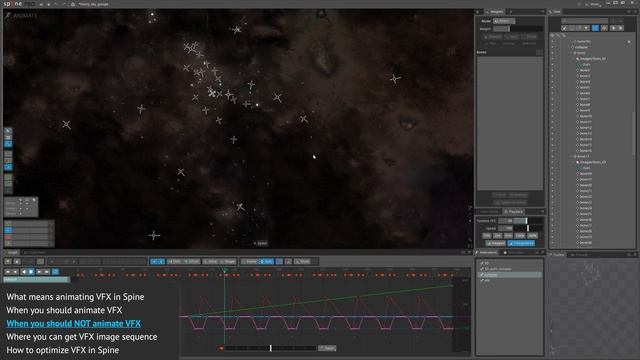Select bone5 in the tree
The height and width of the screenshot is (360, 640).
pos(585,87)
